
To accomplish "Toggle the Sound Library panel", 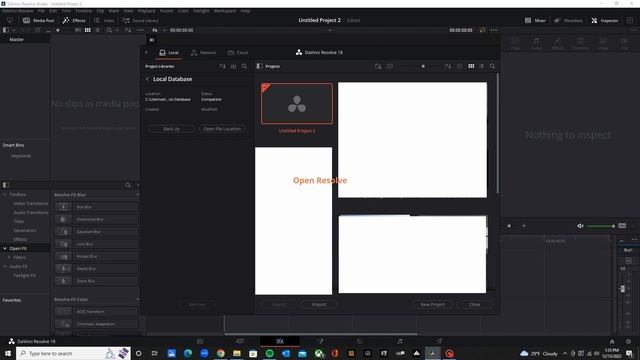I will point(140,20).
